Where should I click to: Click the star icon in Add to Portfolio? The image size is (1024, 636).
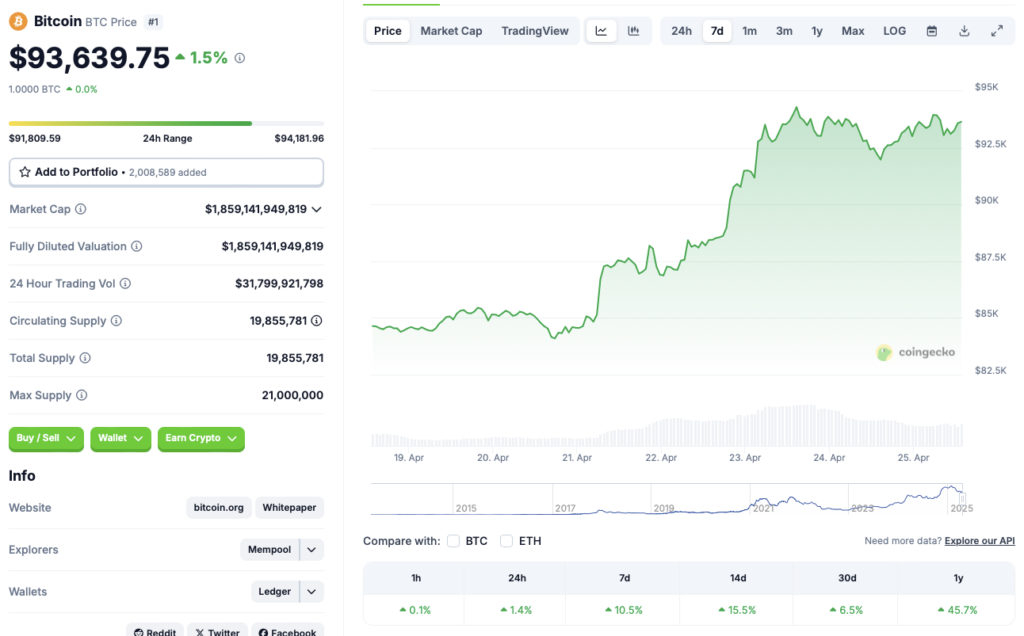pos(25,172)
